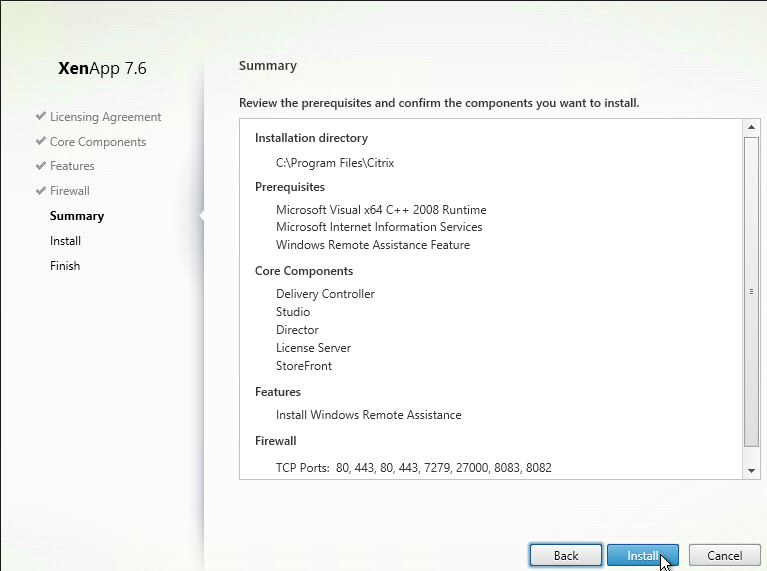
Task: Click the Back button
Action: pos(565,555)
